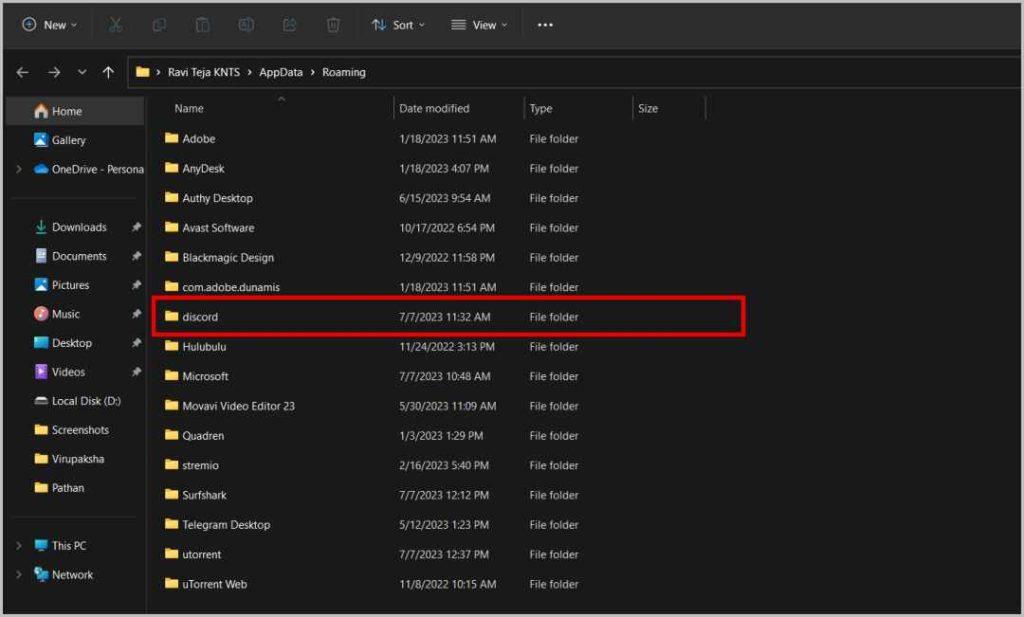Expand the This PC tree node
This screenshot has height=617, width=1024.
point(18,545)
